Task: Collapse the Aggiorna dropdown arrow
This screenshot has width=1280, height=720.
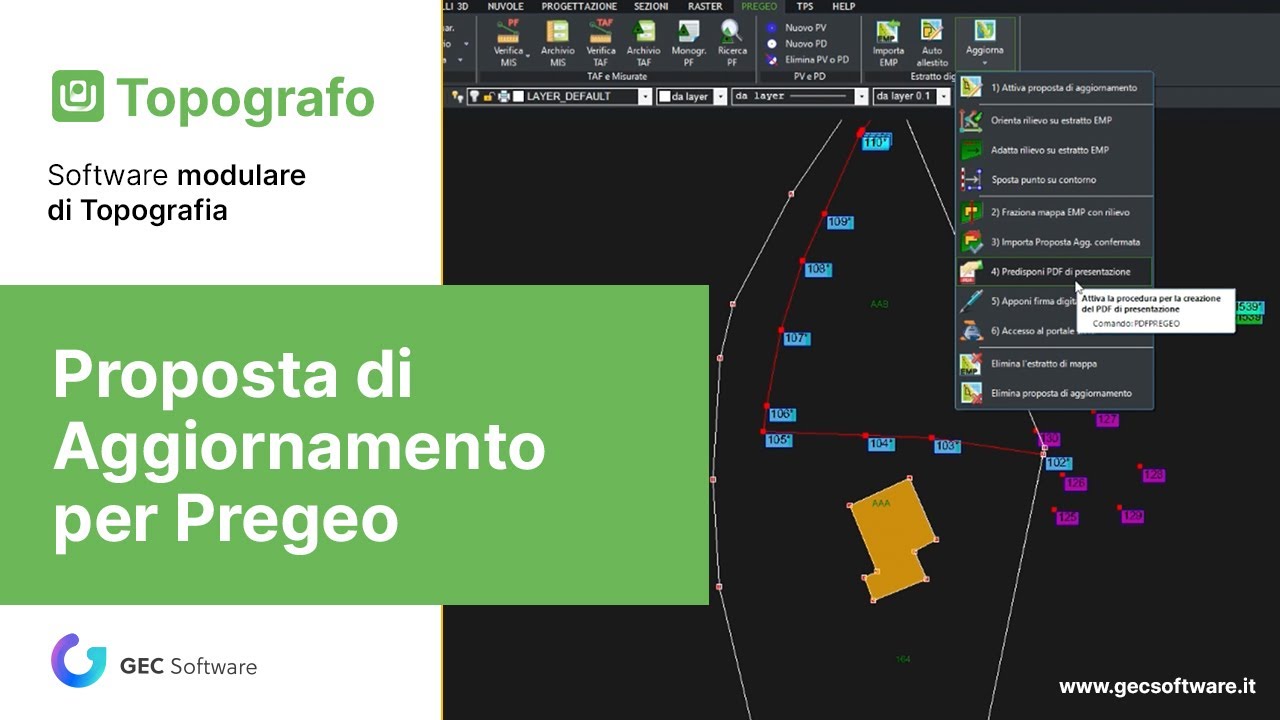Action: tap(984, 63)
